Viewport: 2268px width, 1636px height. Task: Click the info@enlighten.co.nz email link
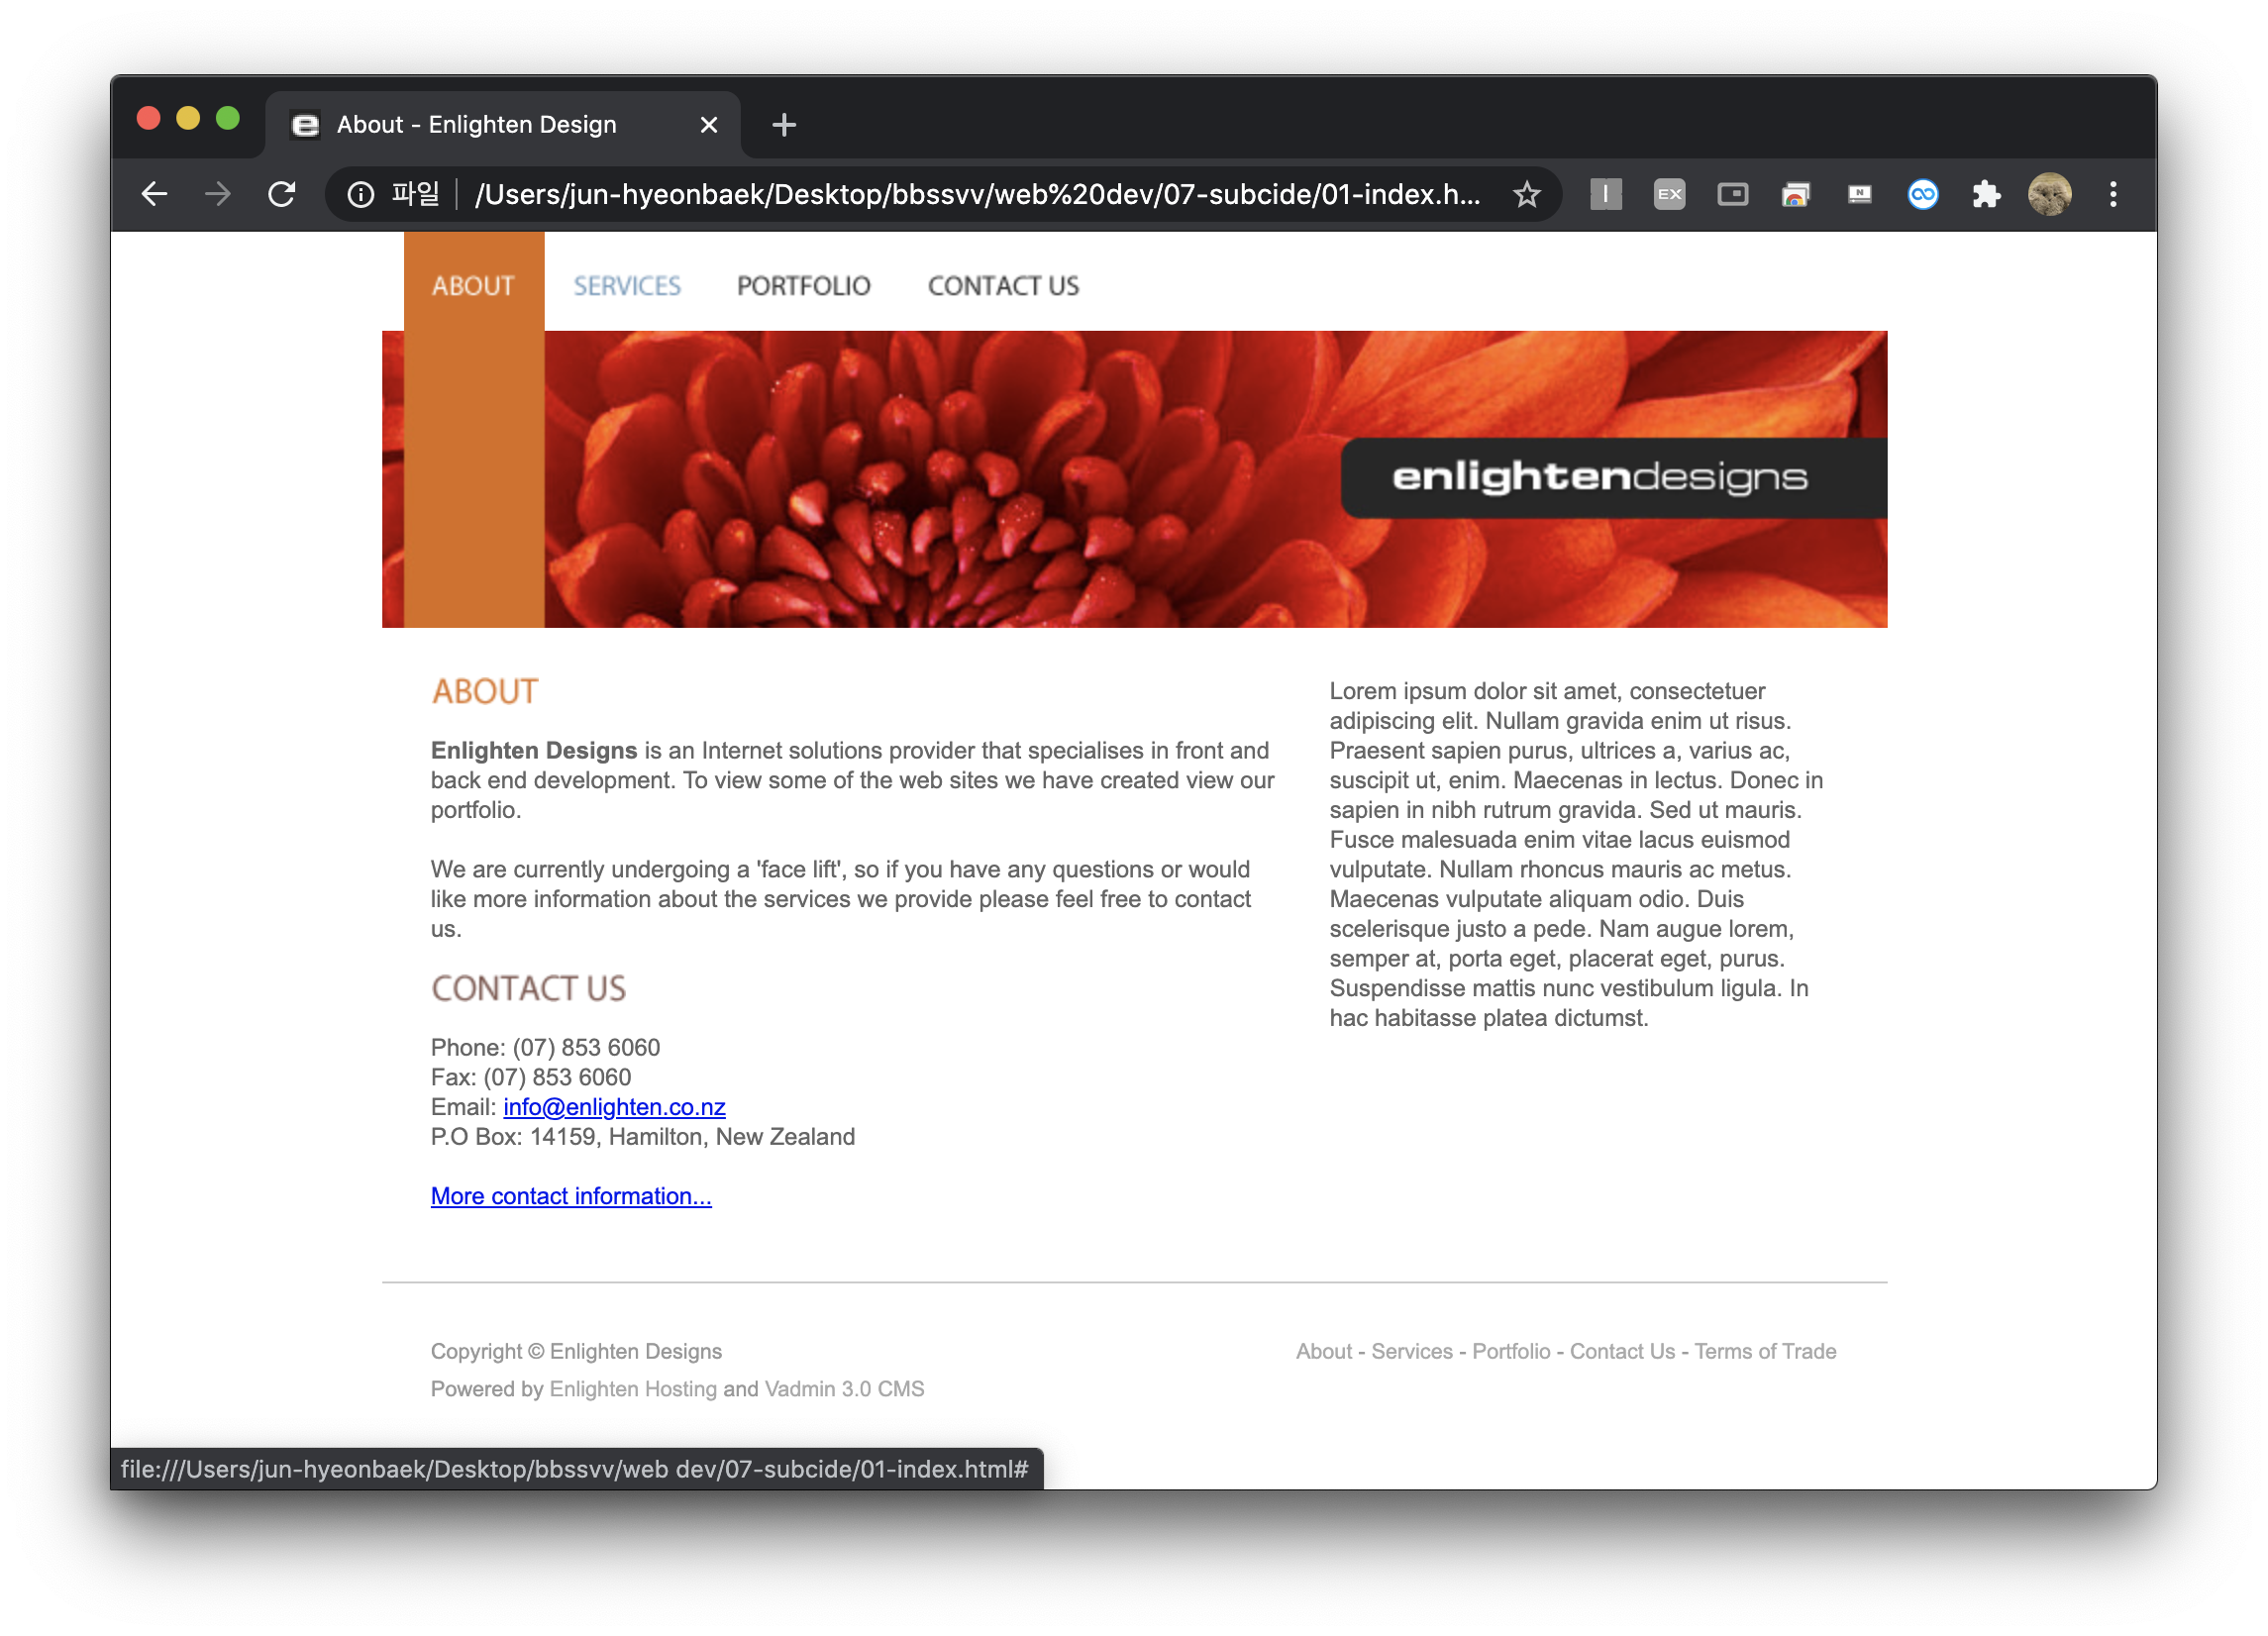point(614,1107)
